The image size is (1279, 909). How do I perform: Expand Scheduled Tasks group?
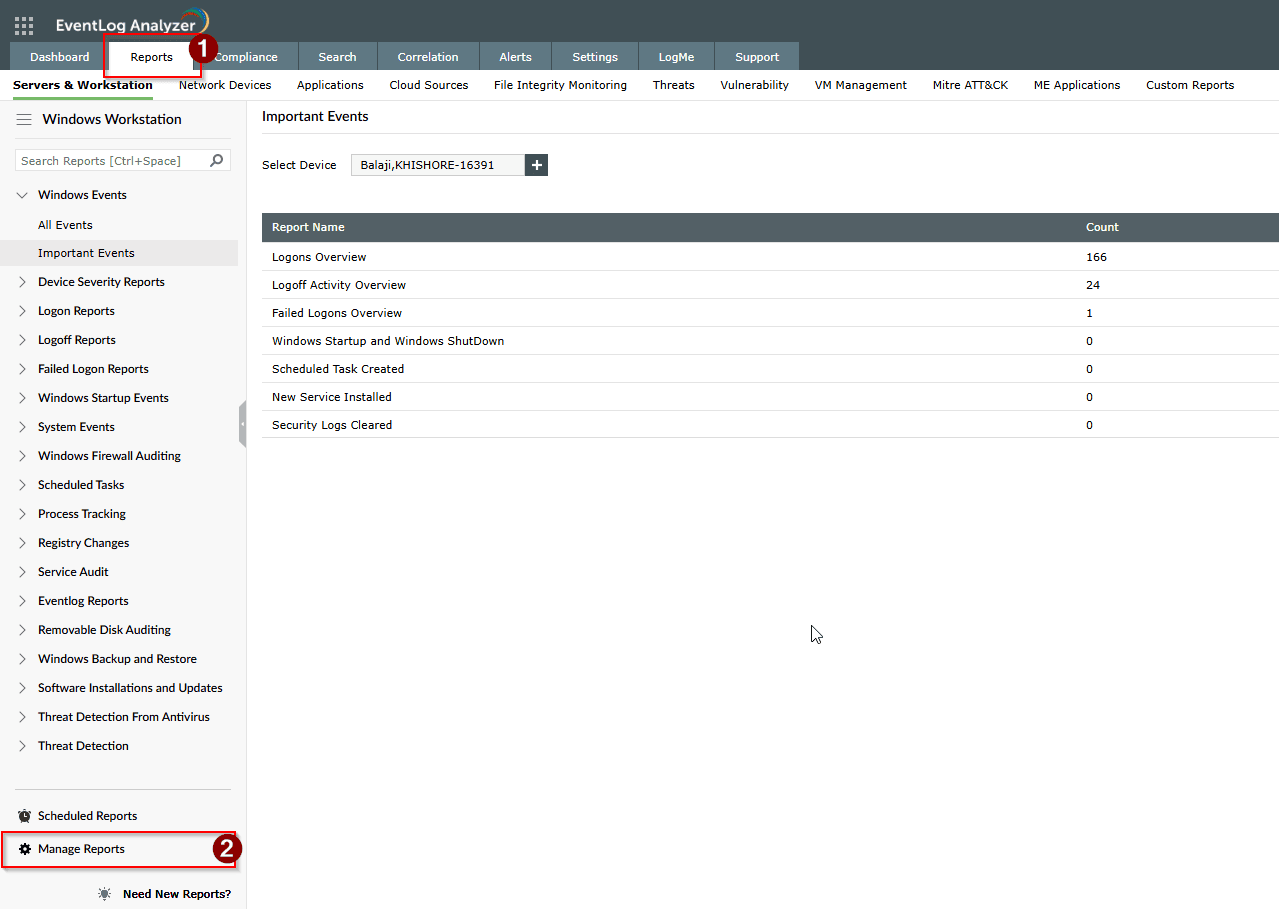coord(22,485)
